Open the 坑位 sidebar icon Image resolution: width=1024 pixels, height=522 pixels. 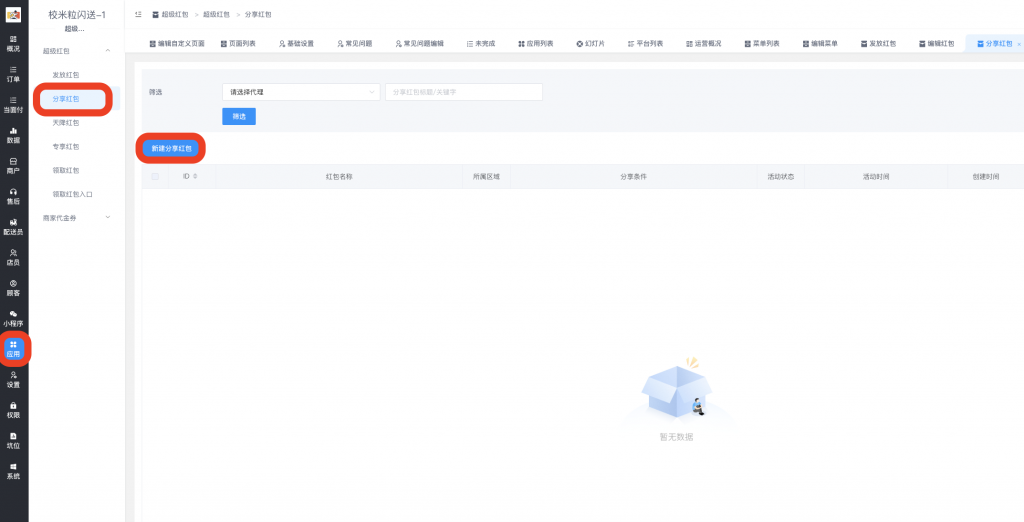point(13,440)
